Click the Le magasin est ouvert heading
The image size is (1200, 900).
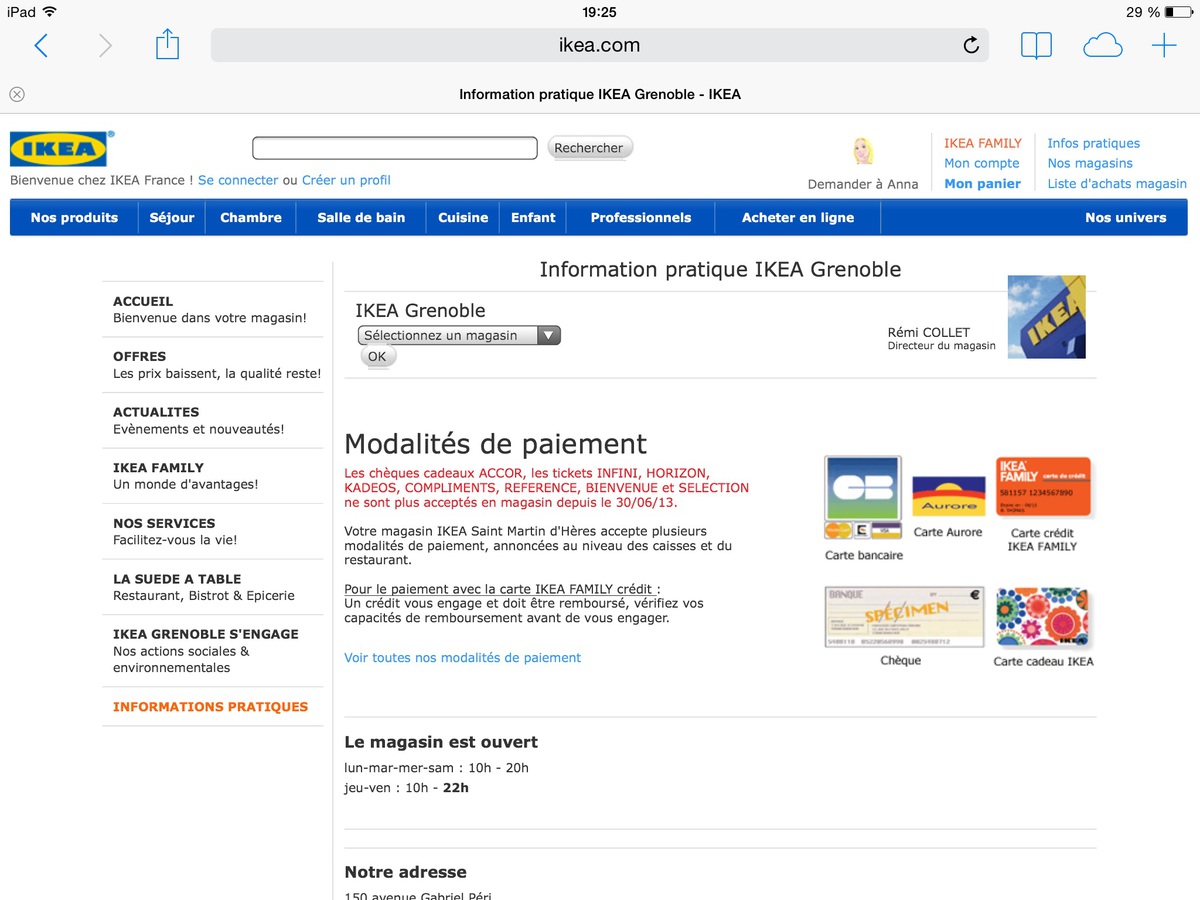(441, 742)
